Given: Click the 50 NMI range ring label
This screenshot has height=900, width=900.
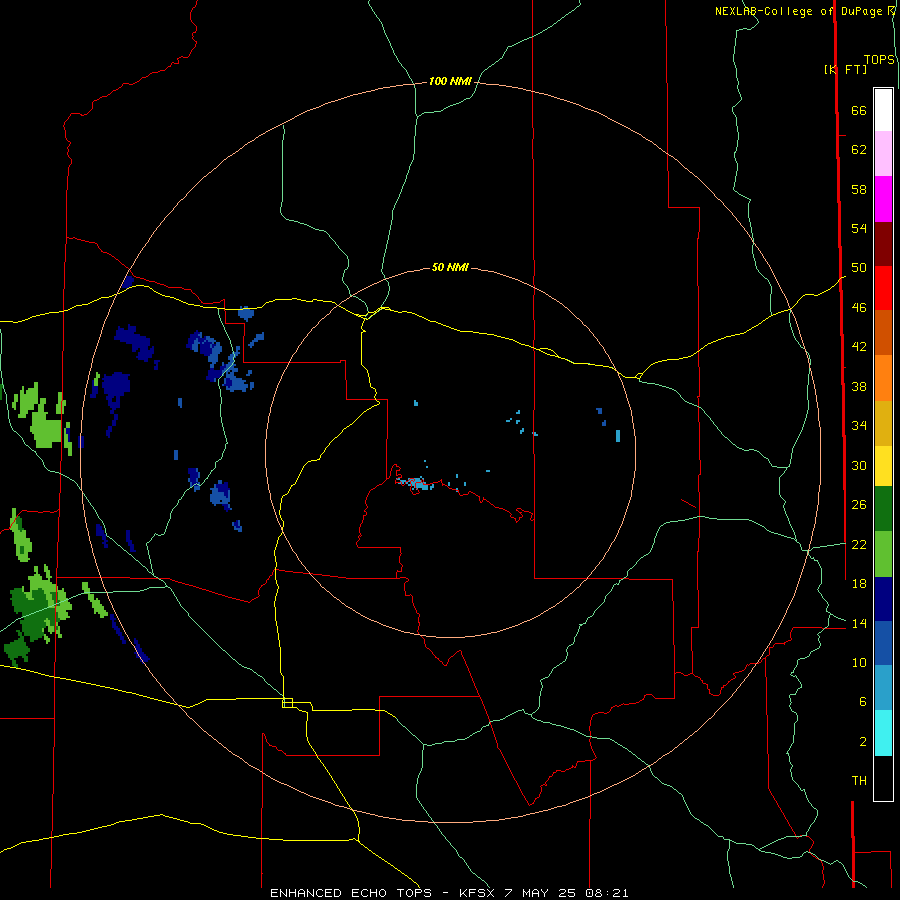Looking at the screenshot, I should (450, 267).
